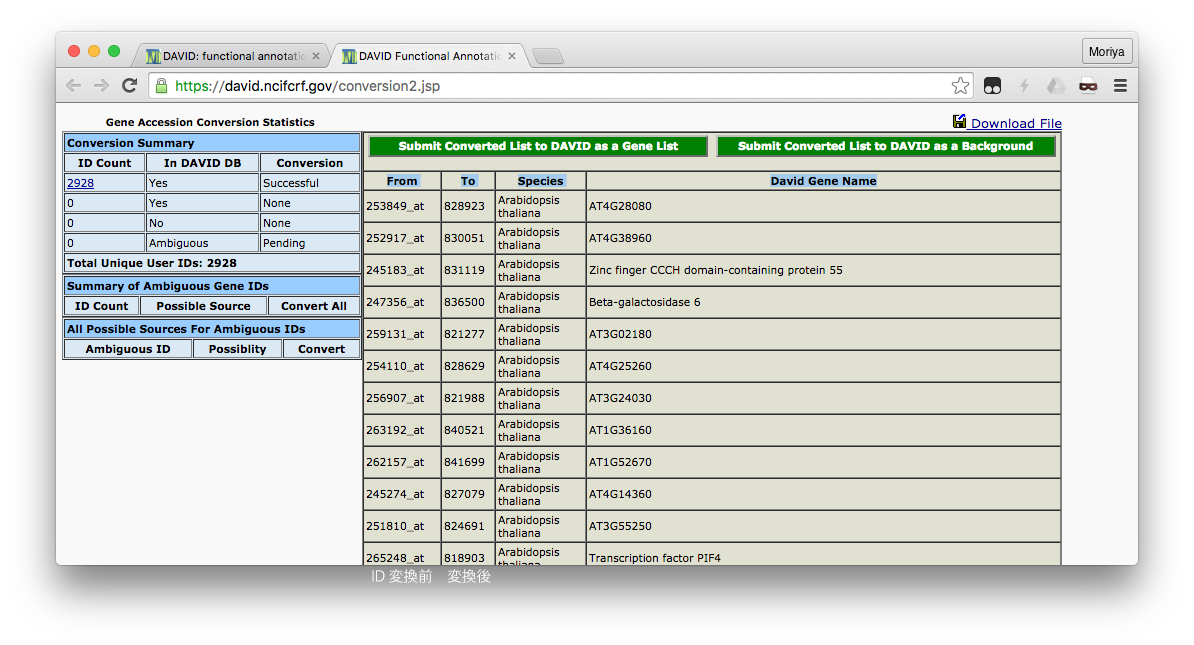Click the To column header
Viewport: 1194px width, 645px height.
pos(468,181)
